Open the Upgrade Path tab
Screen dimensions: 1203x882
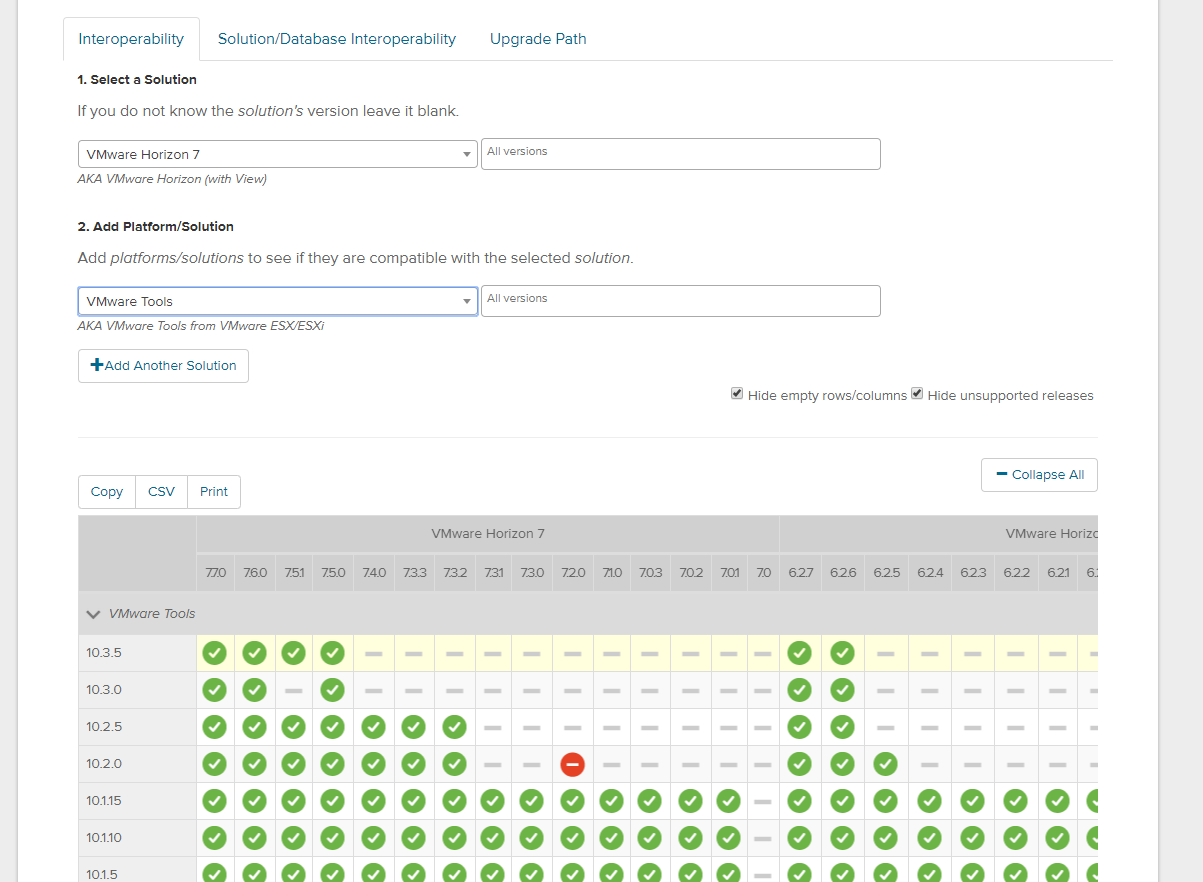click(x=538, y=39)
